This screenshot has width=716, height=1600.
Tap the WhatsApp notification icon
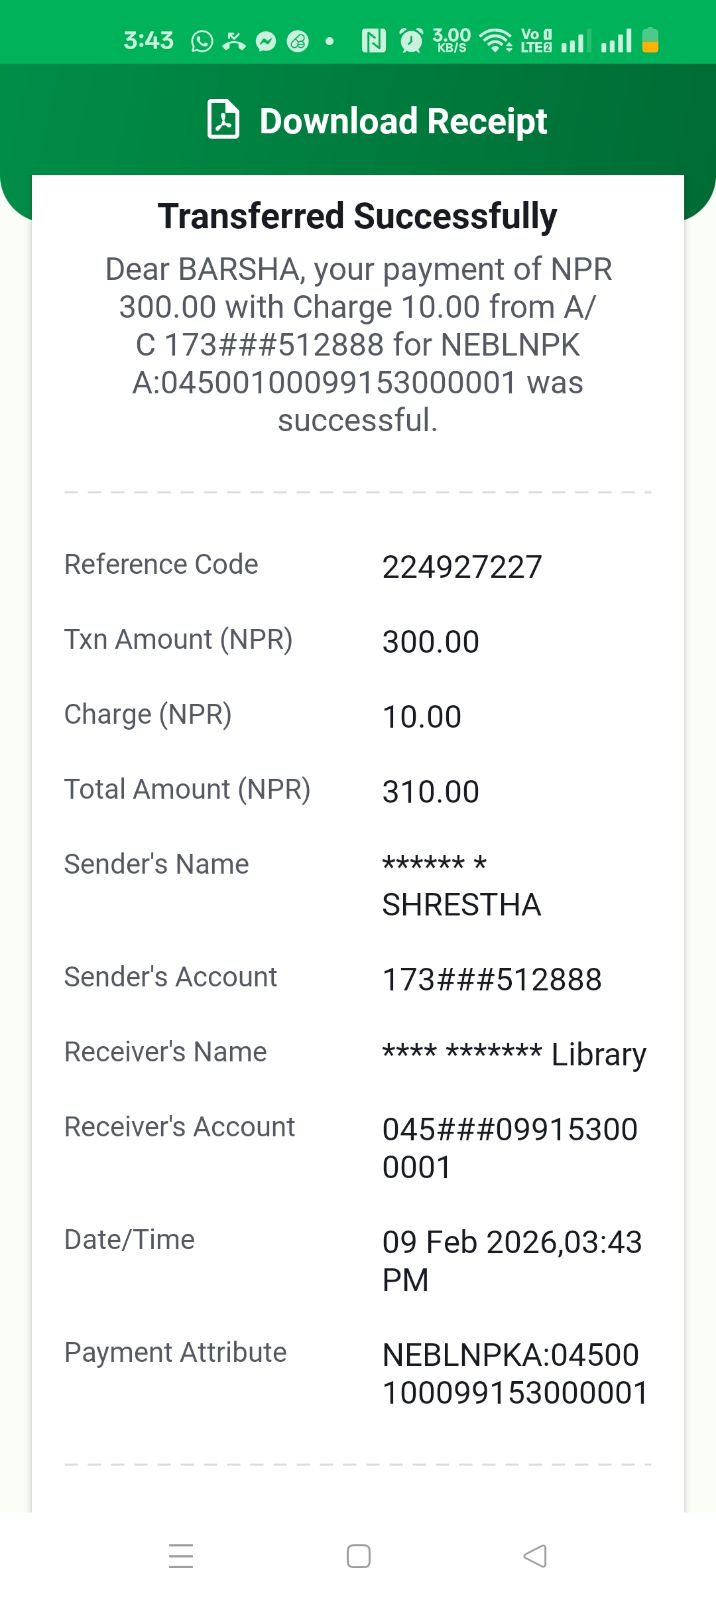[202, 41]
